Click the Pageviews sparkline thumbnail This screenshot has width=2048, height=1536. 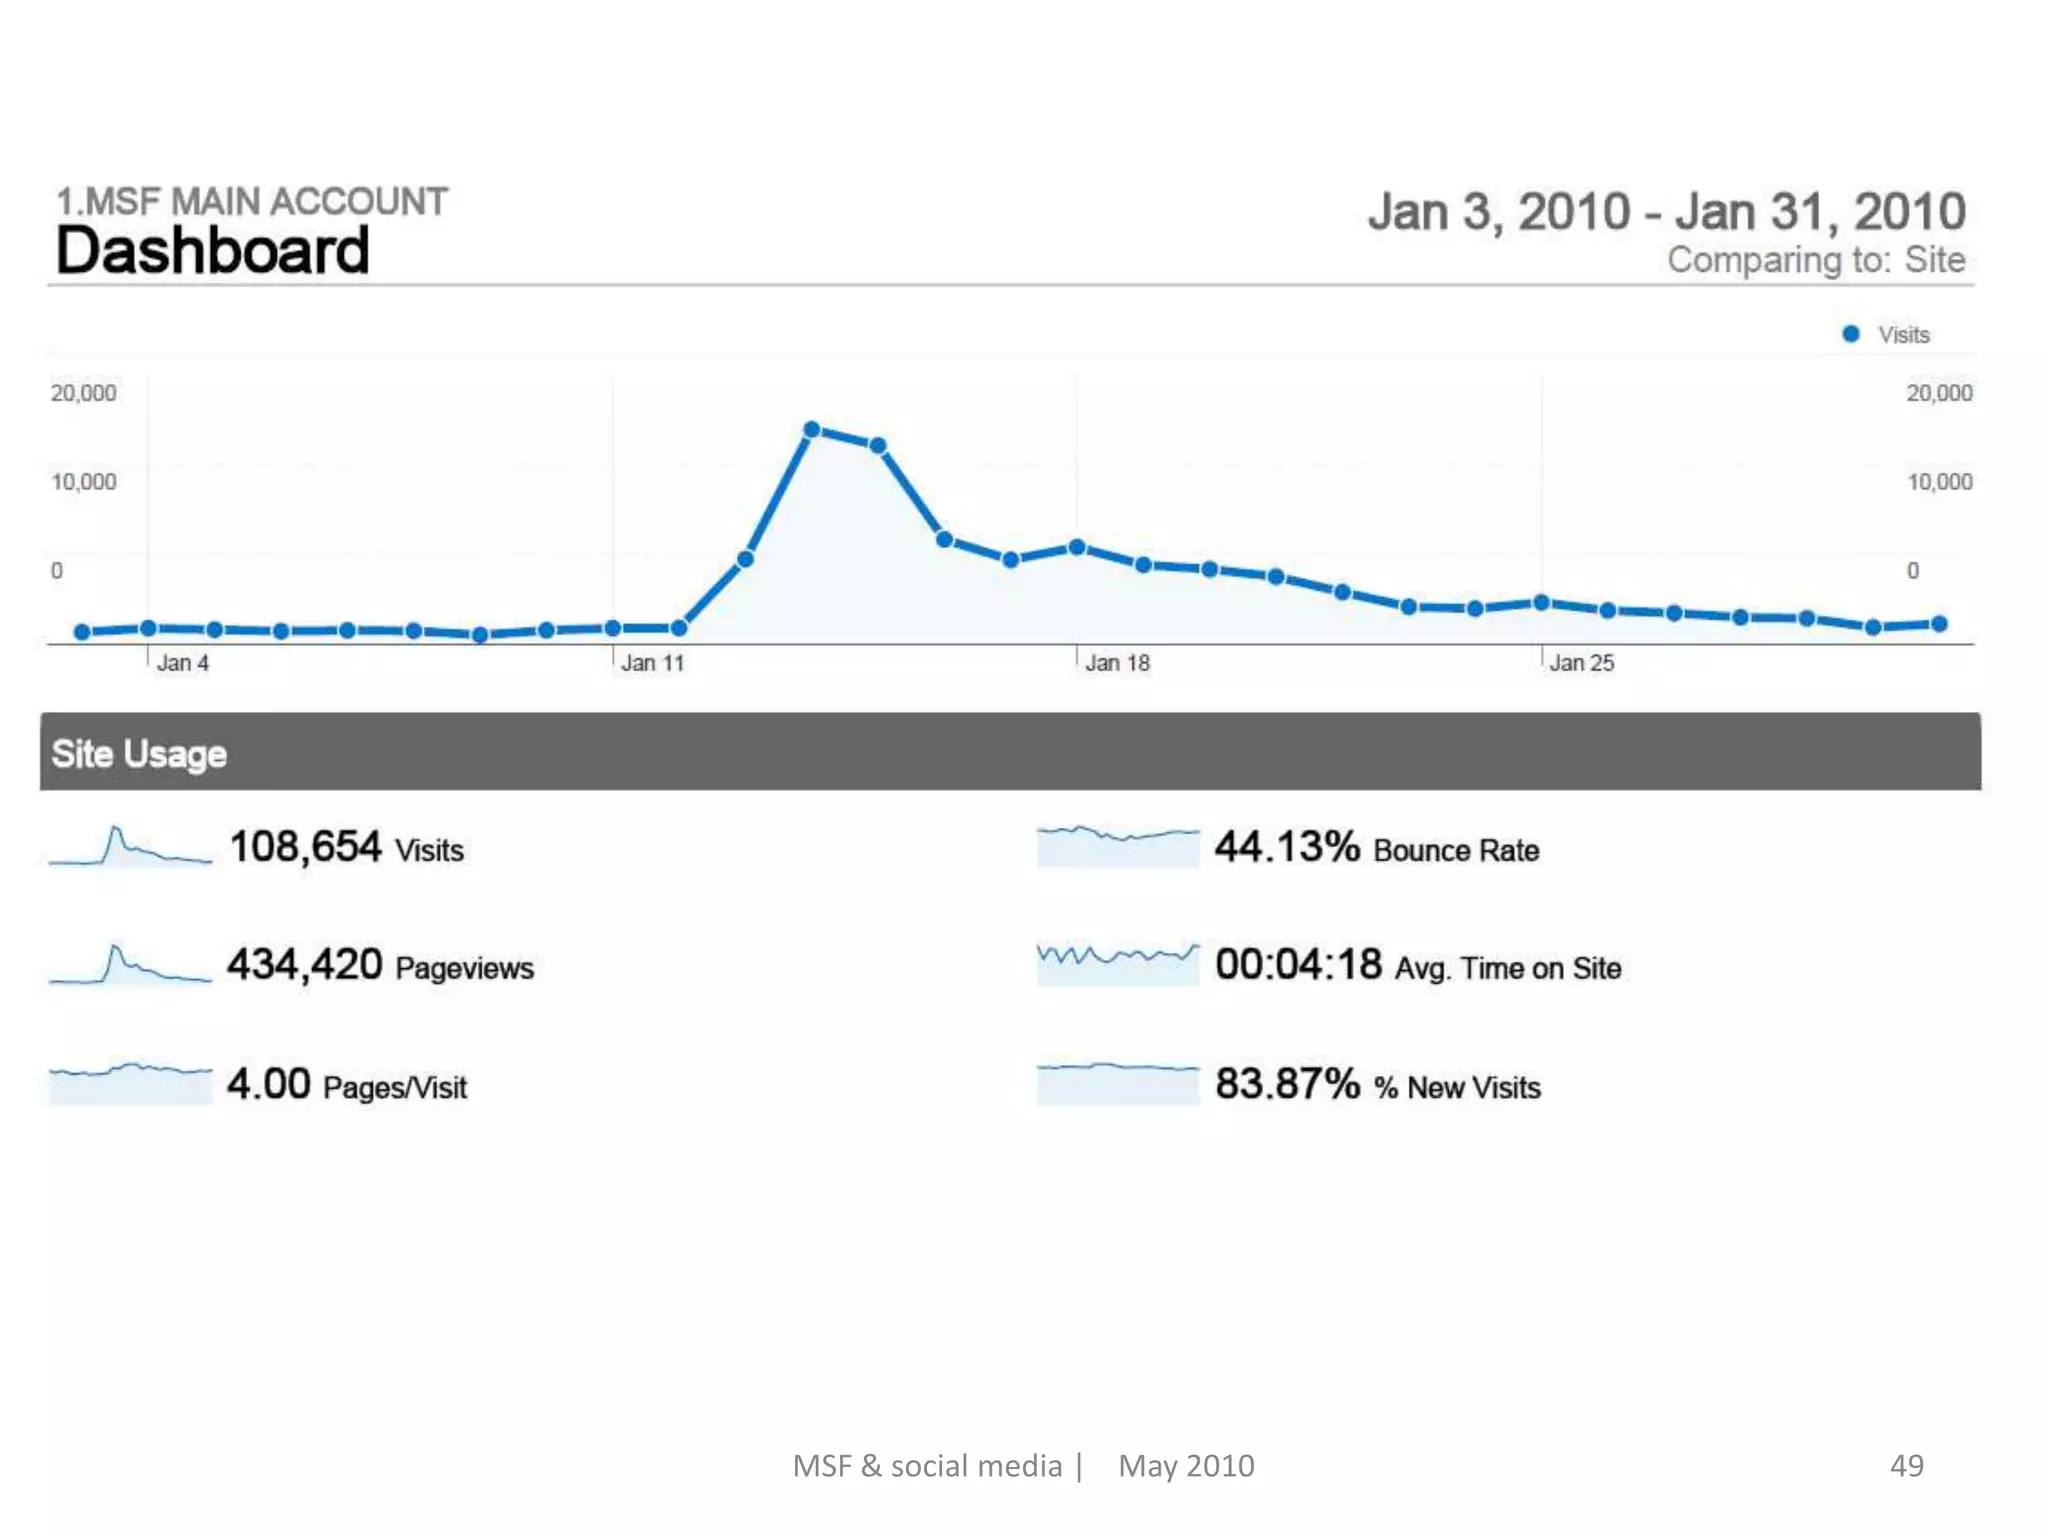coord(130,965)
